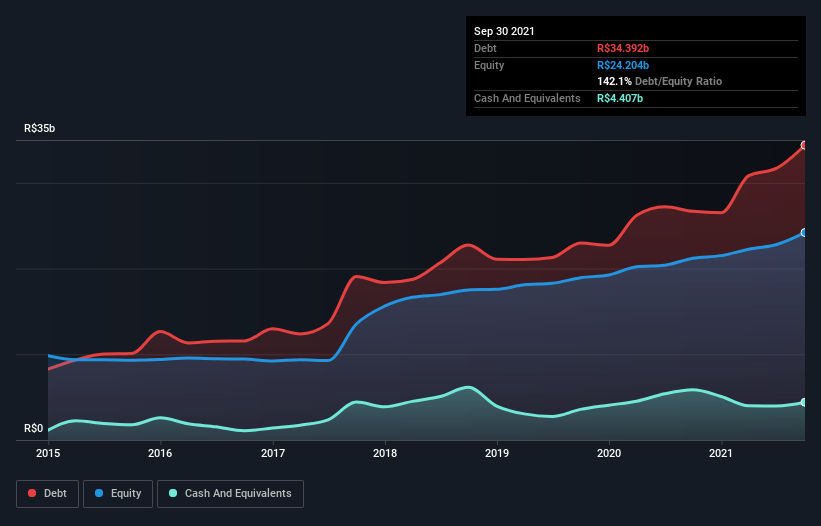Click the 2017 x-axis label
The image size is (821, 526).
[272, 453]
